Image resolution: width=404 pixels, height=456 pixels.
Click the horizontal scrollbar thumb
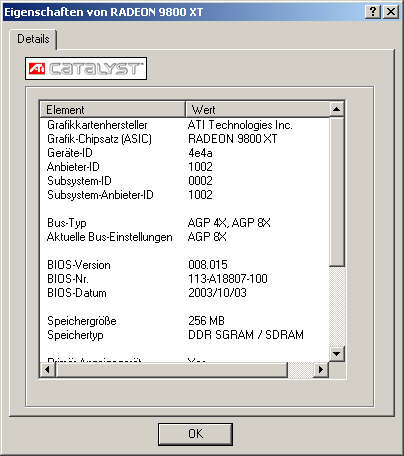171,369
